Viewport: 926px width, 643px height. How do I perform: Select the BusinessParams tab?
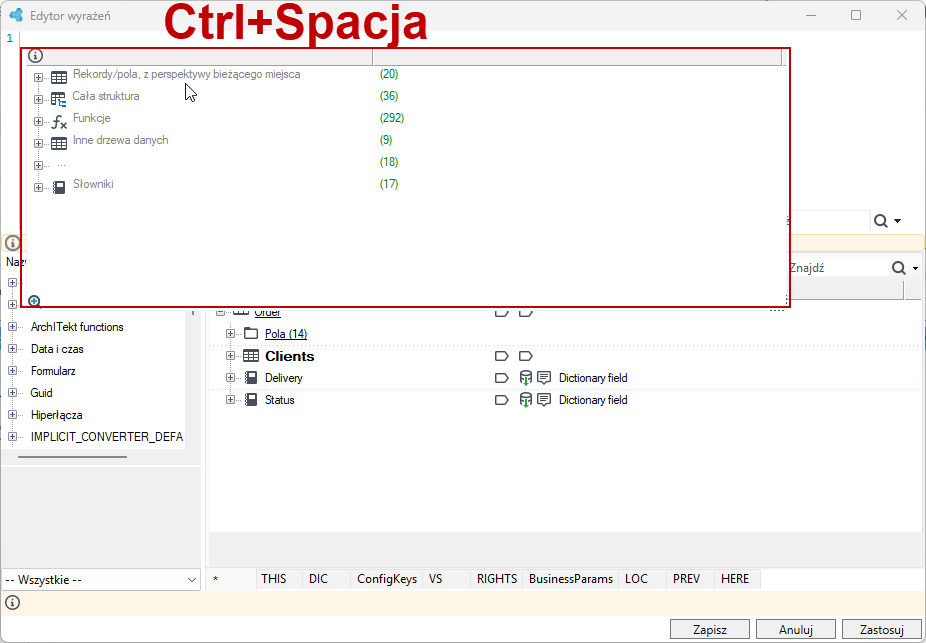pos(571,579)
